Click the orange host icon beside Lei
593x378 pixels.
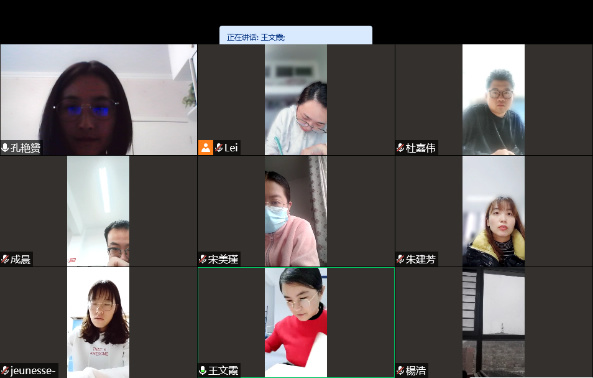pyautogui.click(x=206, y=147)
